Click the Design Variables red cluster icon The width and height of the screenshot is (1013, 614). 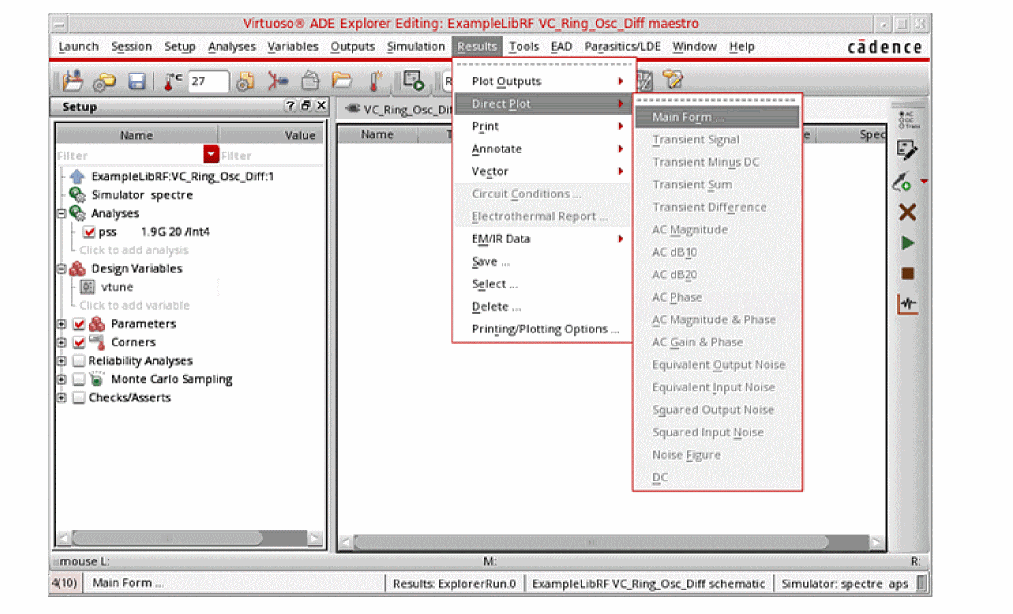[x=77, y=268]
